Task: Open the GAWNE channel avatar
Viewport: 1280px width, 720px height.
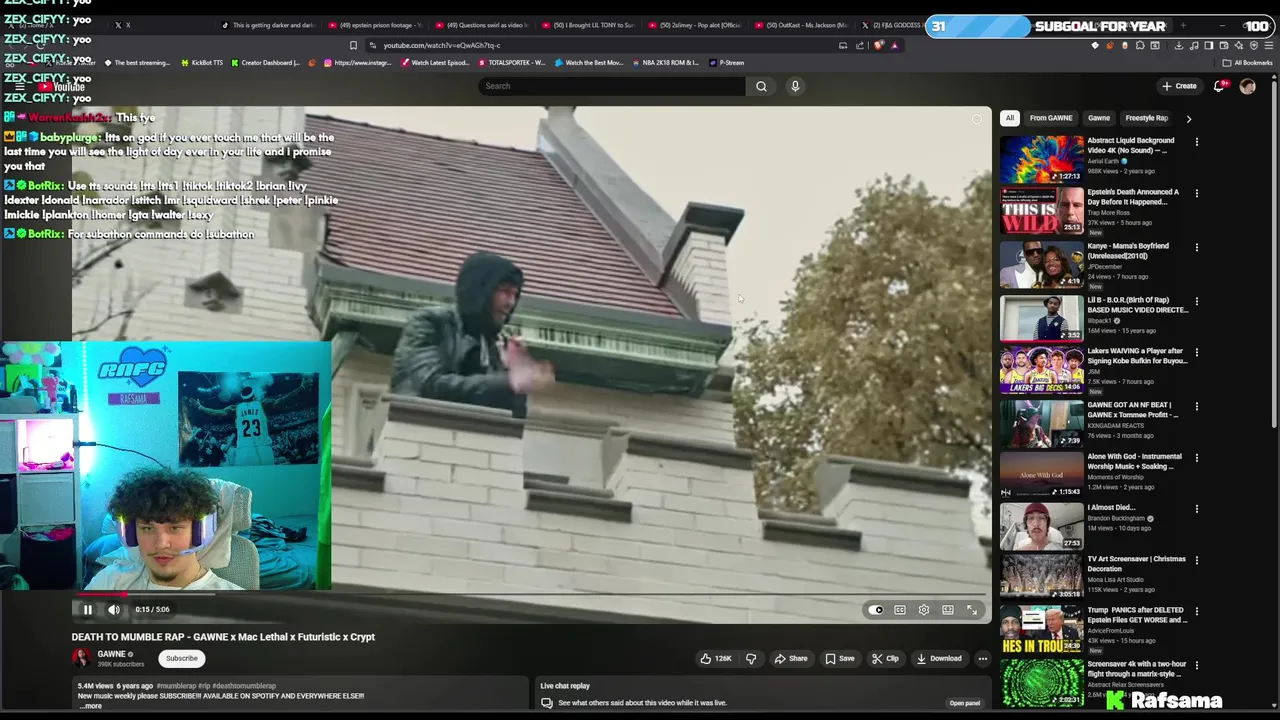Action: (x=81, y=657)
